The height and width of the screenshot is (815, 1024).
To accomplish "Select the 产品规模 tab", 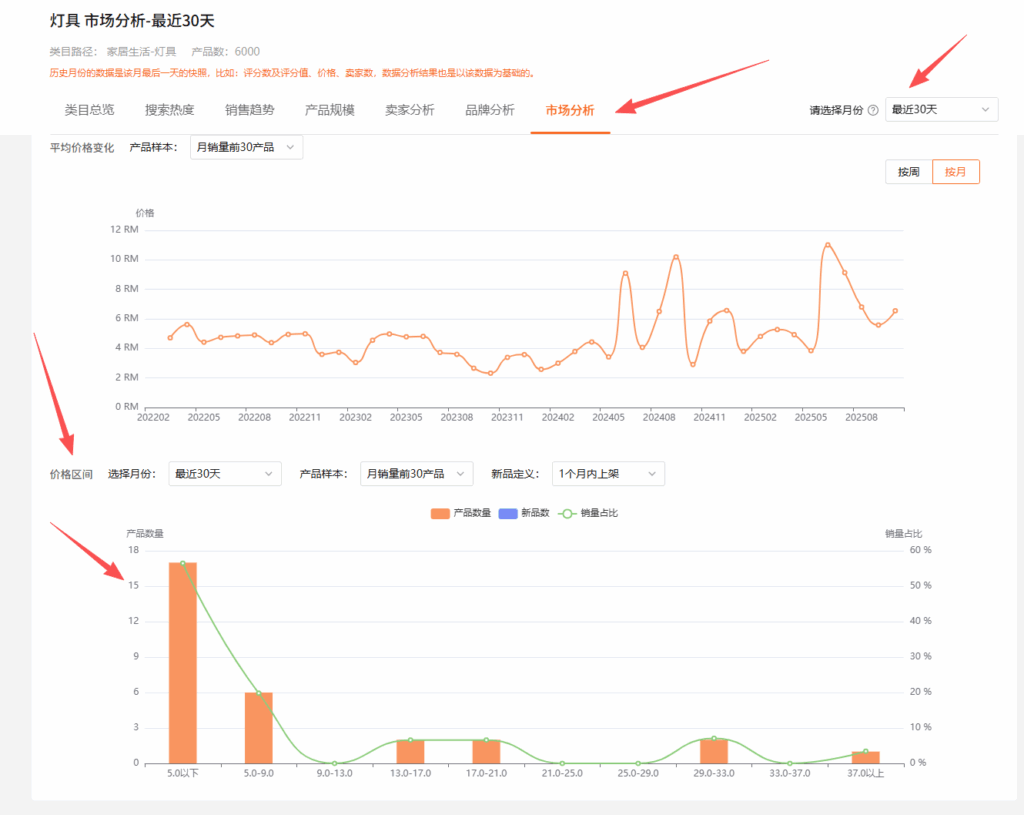I will click(329, 110).
